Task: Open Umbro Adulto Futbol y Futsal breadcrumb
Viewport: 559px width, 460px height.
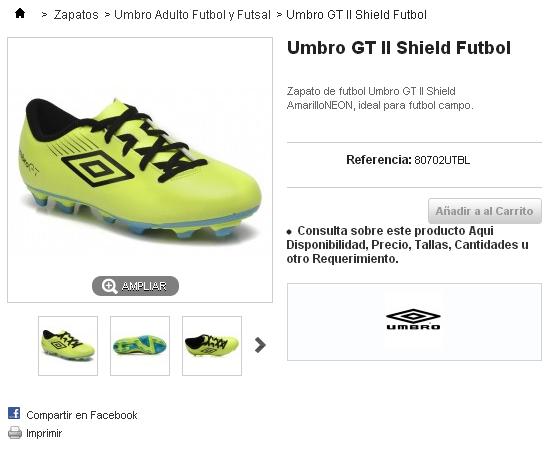Action: pos(192,15)
